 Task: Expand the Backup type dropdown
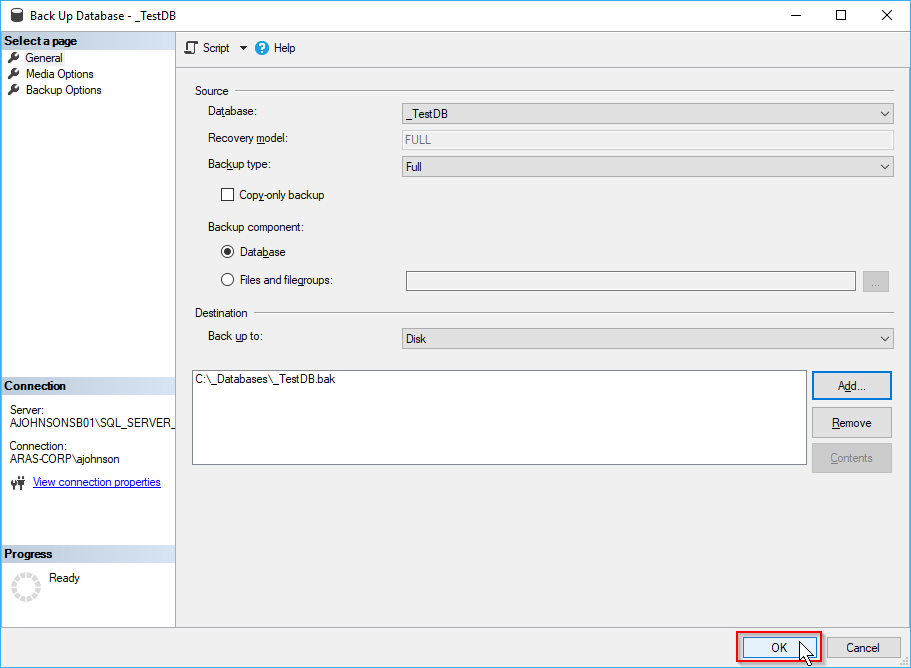coord(647,167)
